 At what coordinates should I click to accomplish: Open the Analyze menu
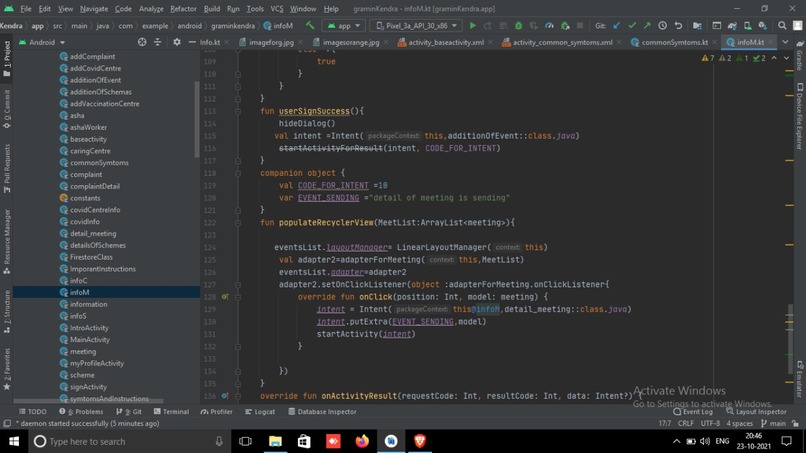(151, 9)
